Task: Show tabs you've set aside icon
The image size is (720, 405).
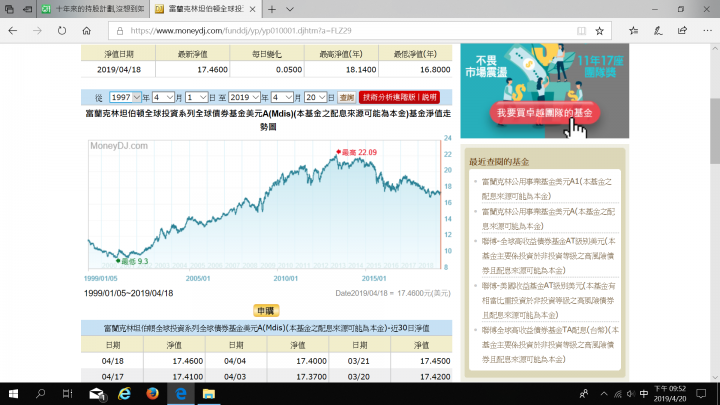Action: (9, 9)
